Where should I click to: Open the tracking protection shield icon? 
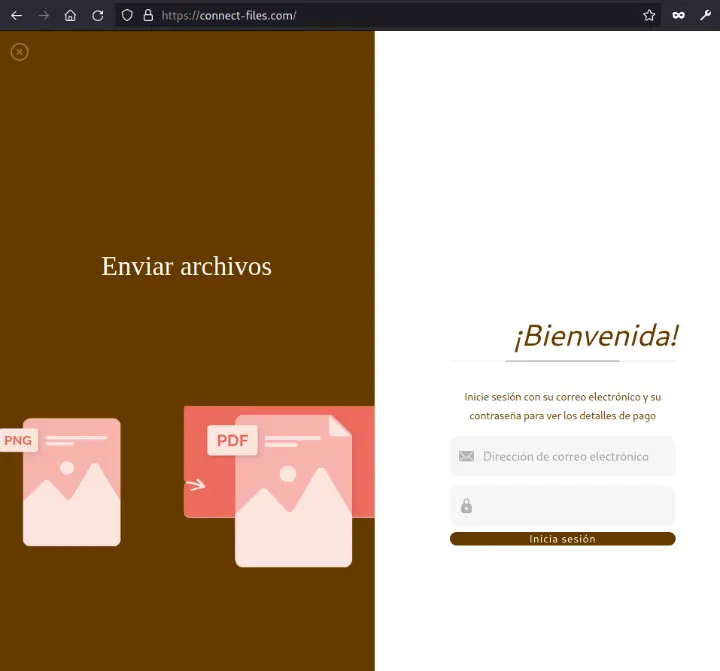tap(128, 15)
